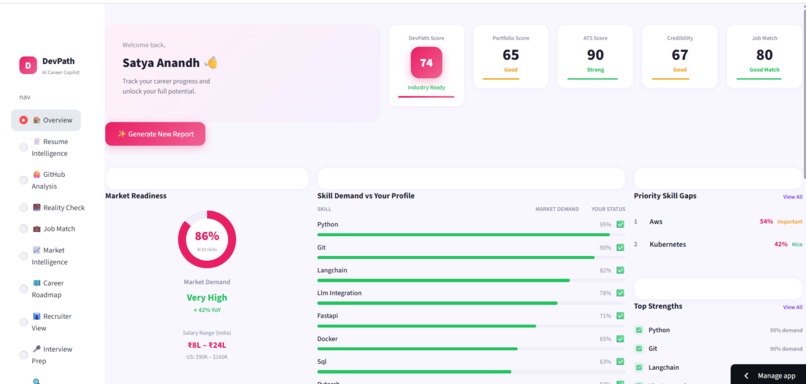Click the Fastapi demand progress bar
This screenshot has height=384, width=806.
pos(471,326)
